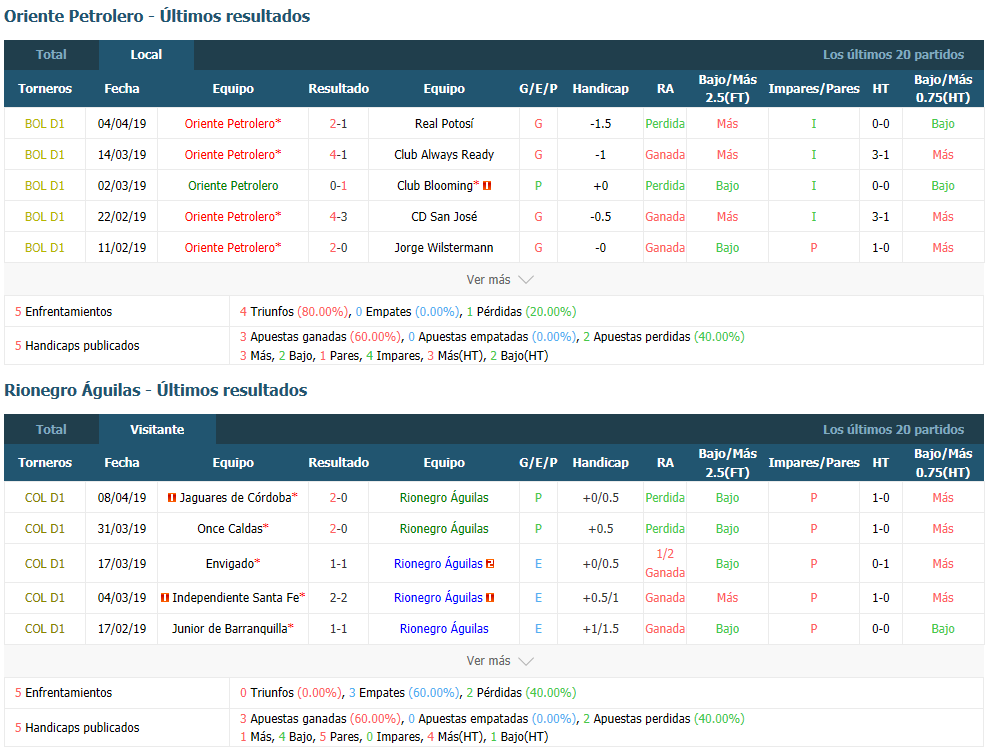Click result 4-3 against CD San José
Image resolution: width=989 pixels, height=752 pixels.
point(338,216)
